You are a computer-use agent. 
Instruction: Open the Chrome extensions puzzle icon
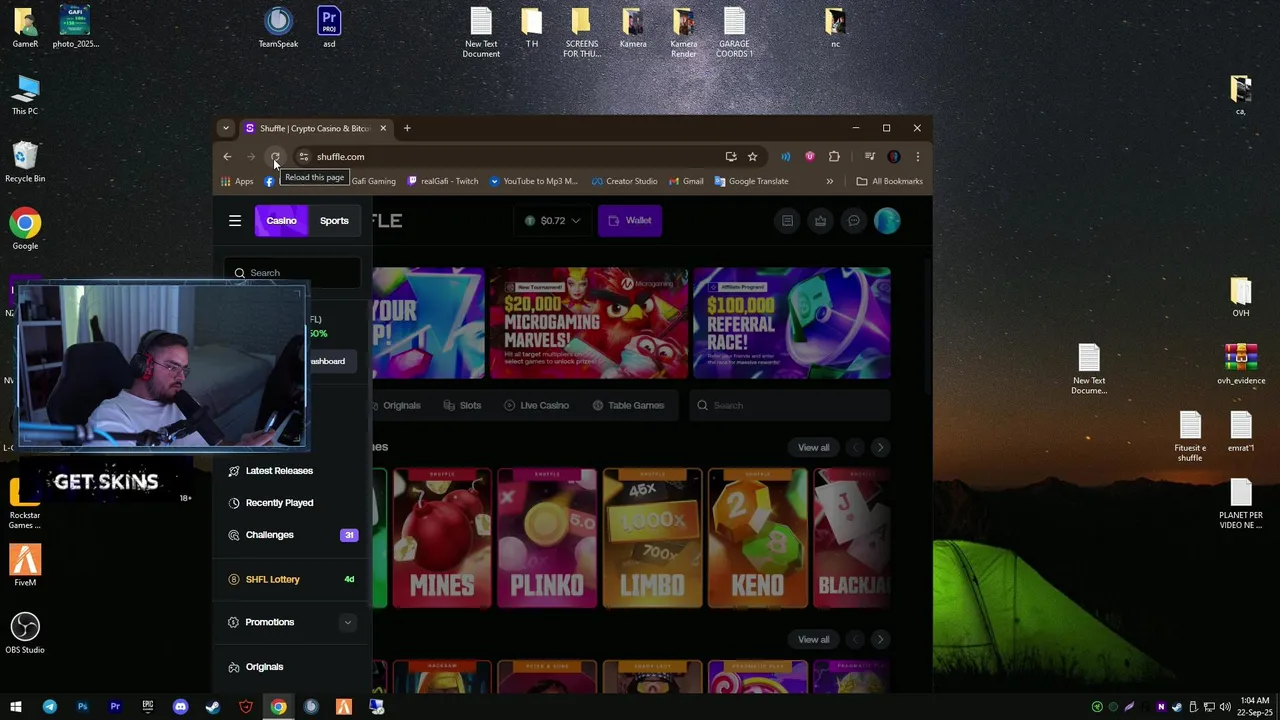(834, 157)
